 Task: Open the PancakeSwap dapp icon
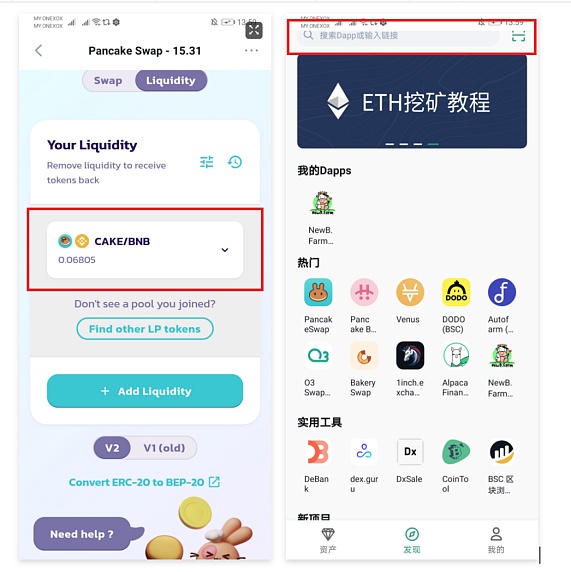click(318, 292)
